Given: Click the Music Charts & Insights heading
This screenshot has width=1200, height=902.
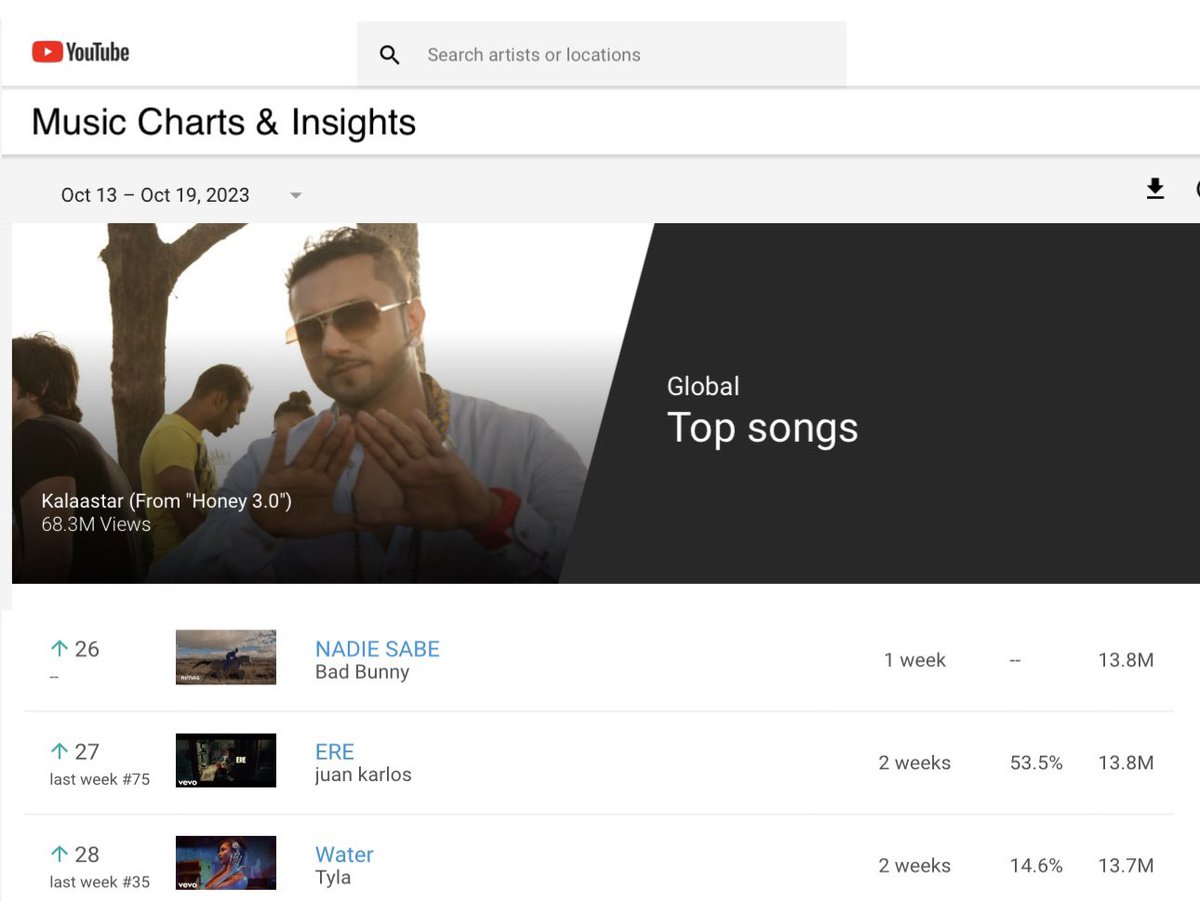Looking at the screenshot, I should tap(224, 122).
